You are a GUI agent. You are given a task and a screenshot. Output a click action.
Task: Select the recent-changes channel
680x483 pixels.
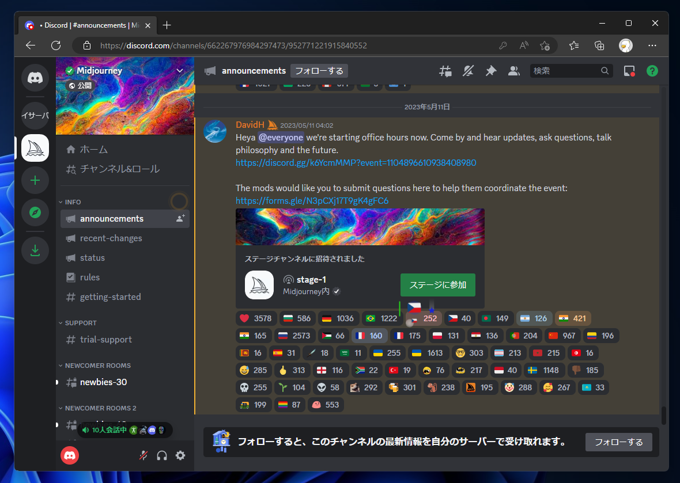[x=125, y=238]
